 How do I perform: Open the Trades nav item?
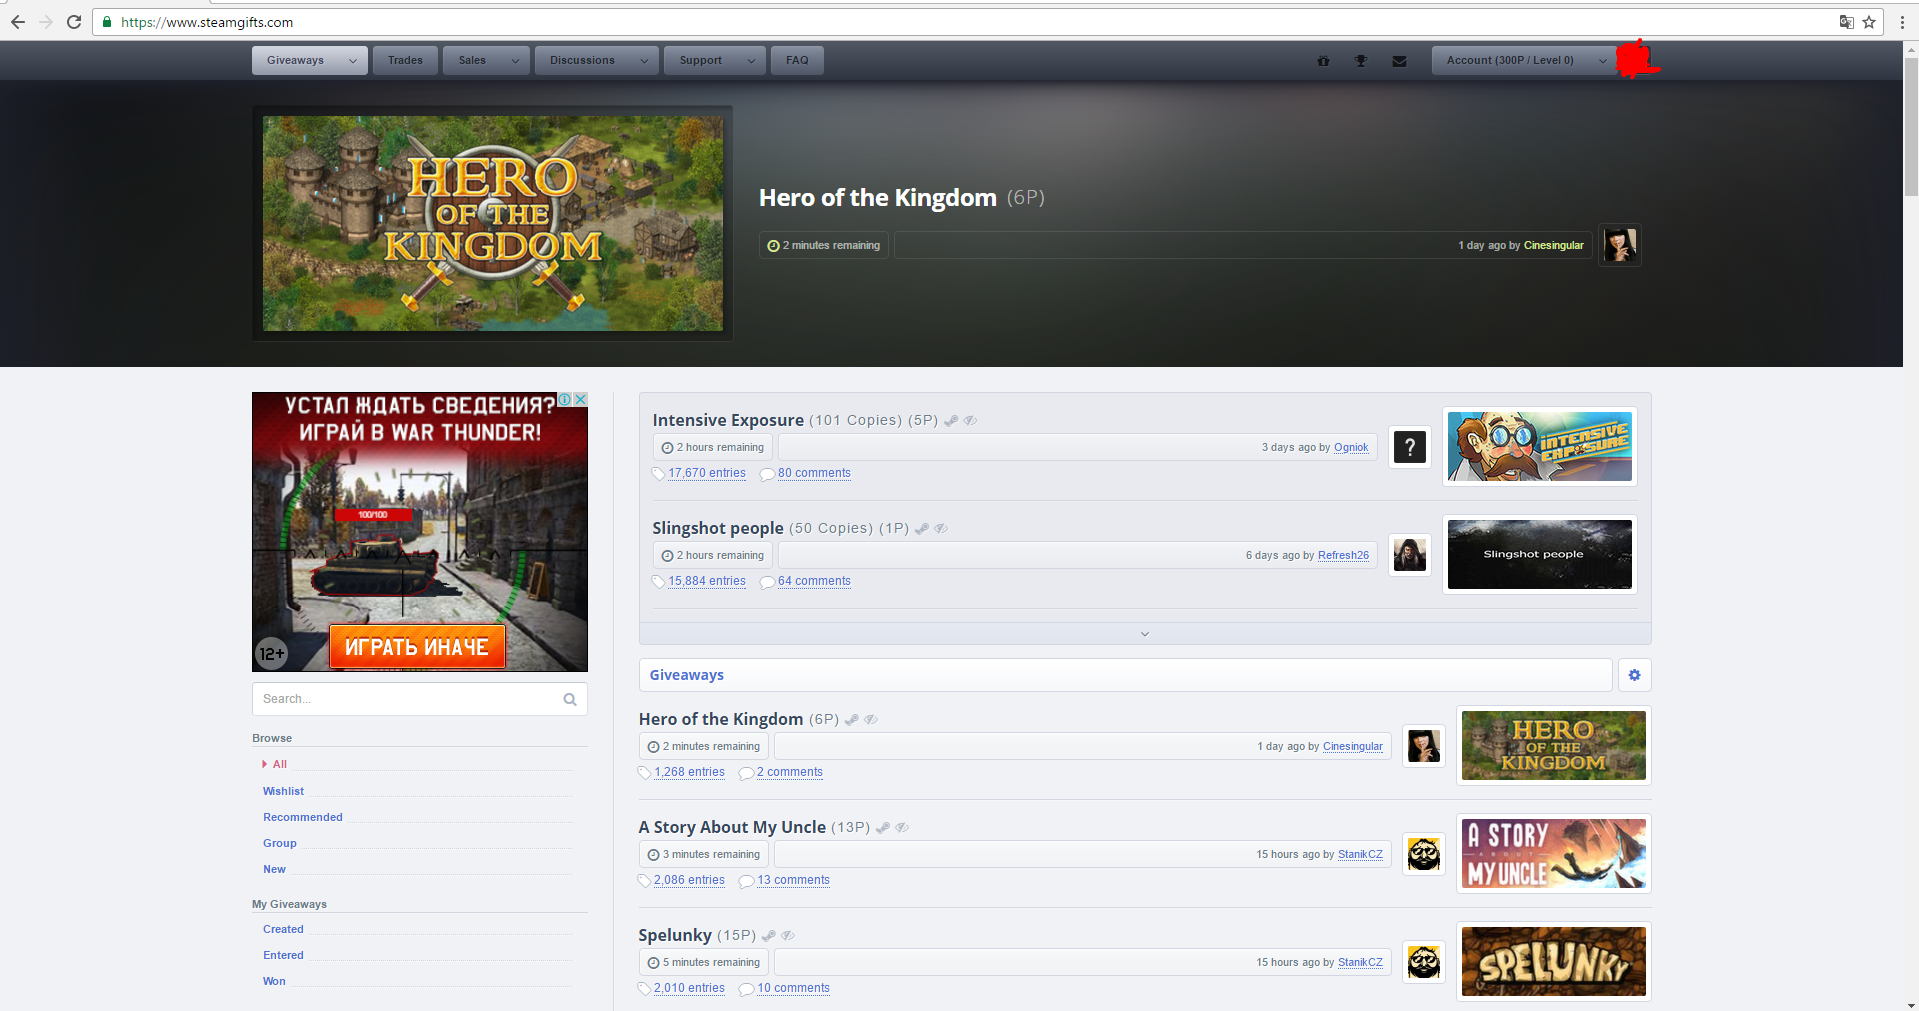pyautogui.click(x=405, y=61)
